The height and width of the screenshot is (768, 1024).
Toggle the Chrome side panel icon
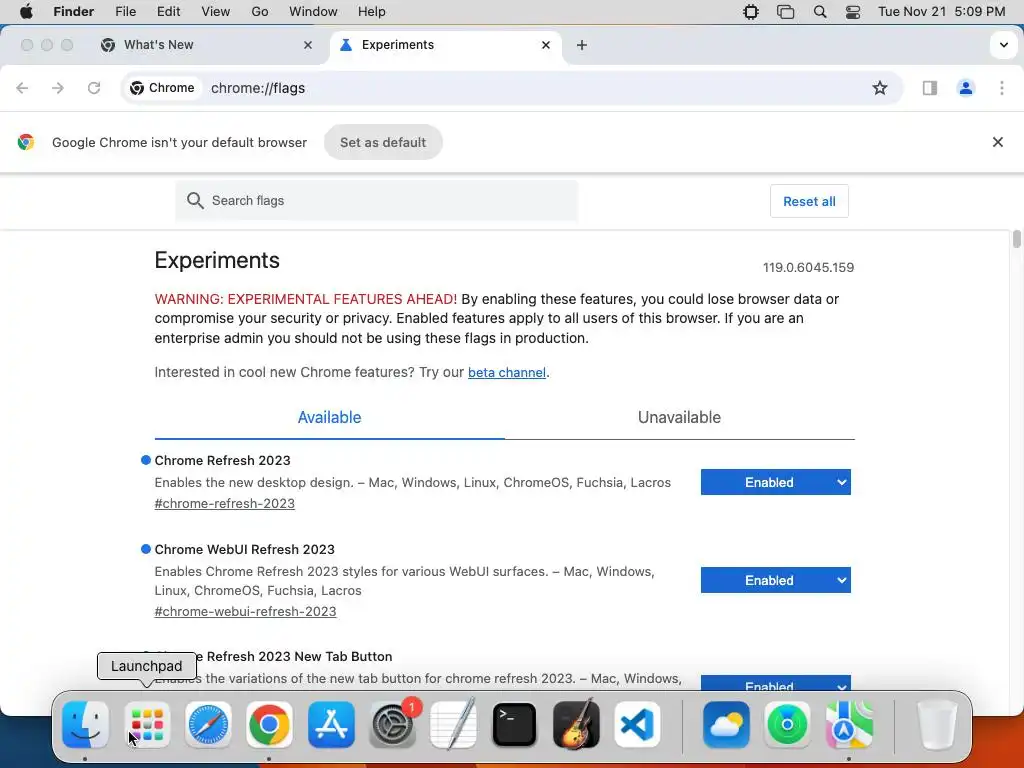click(x=930, y=88)
